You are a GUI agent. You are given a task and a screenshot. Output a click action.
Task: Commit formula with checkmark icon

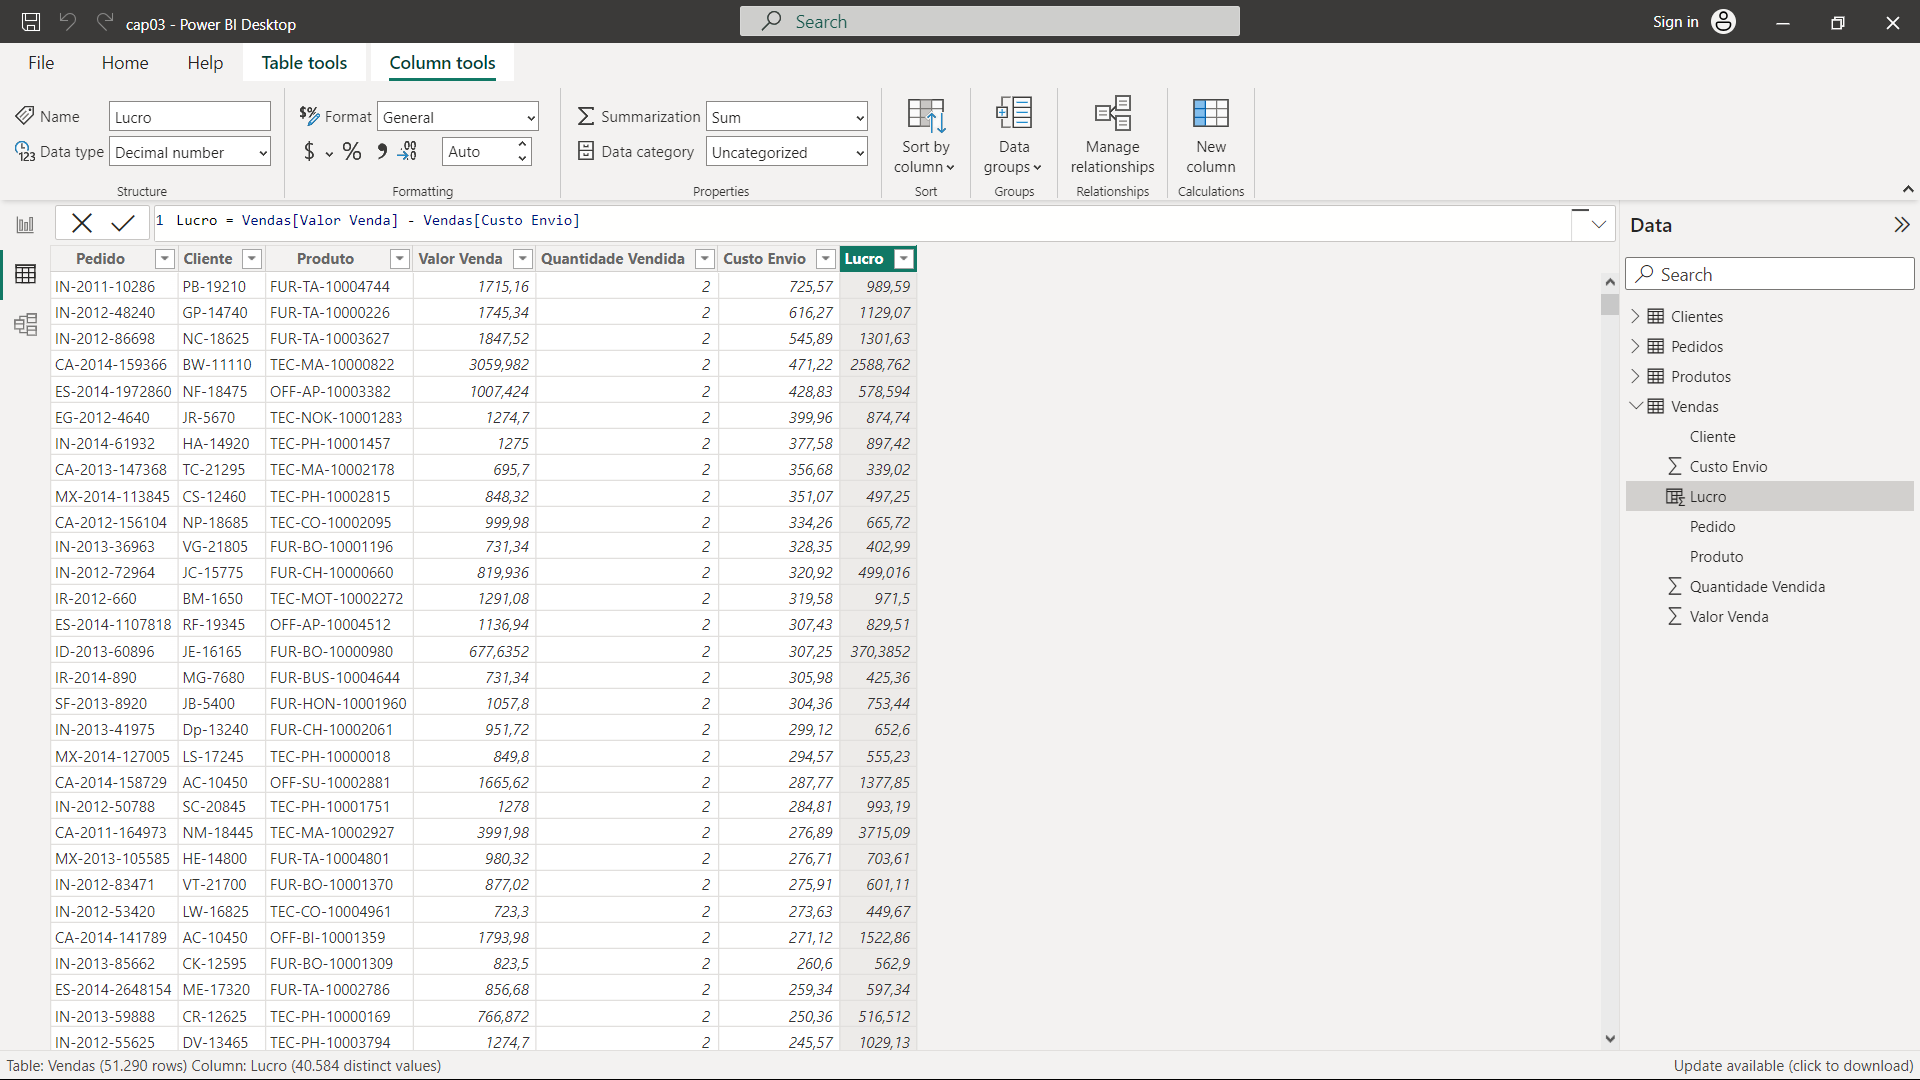click(123, 223)
